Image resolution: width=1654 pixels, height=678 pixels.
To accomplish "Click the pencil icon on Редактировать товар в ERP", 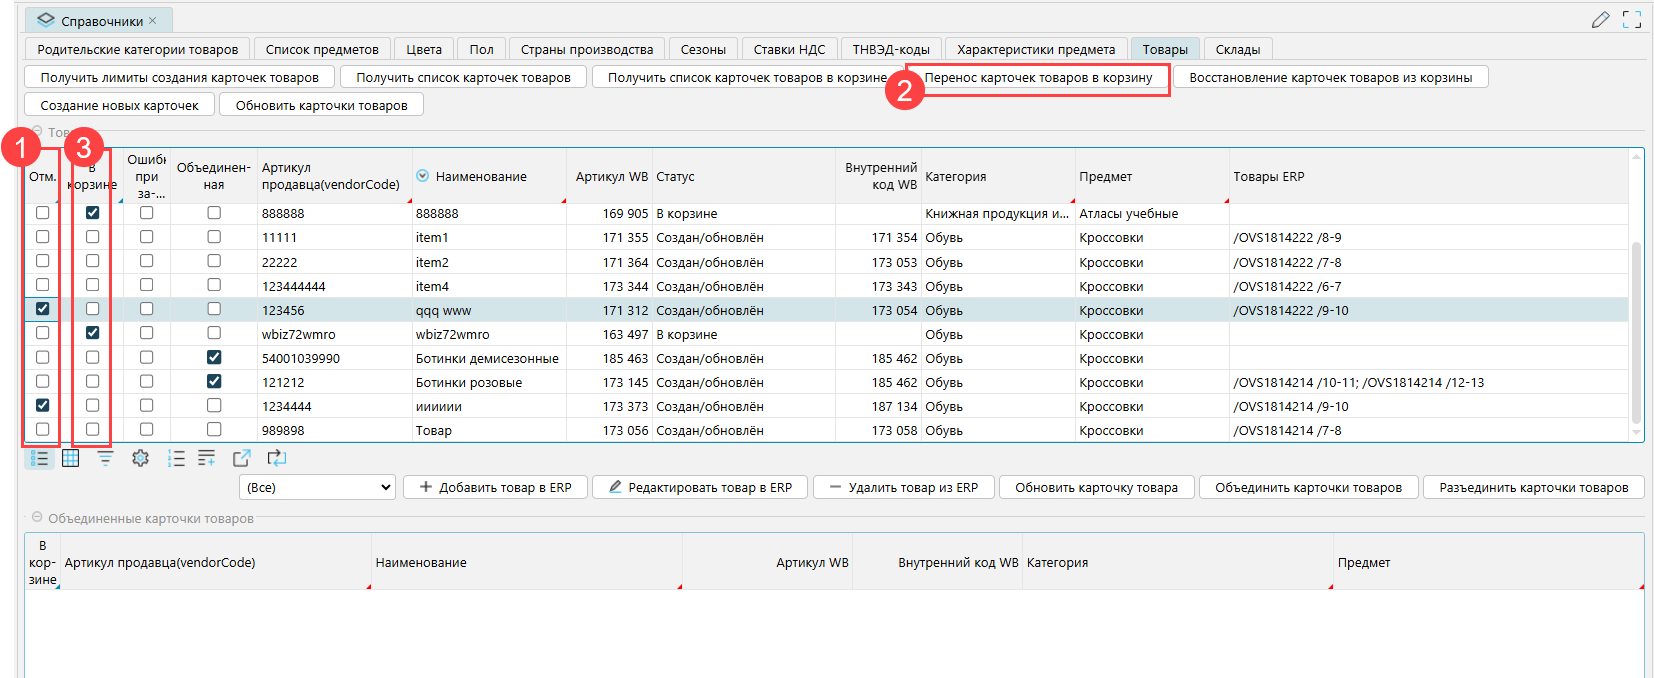I will tap(615, 487).
